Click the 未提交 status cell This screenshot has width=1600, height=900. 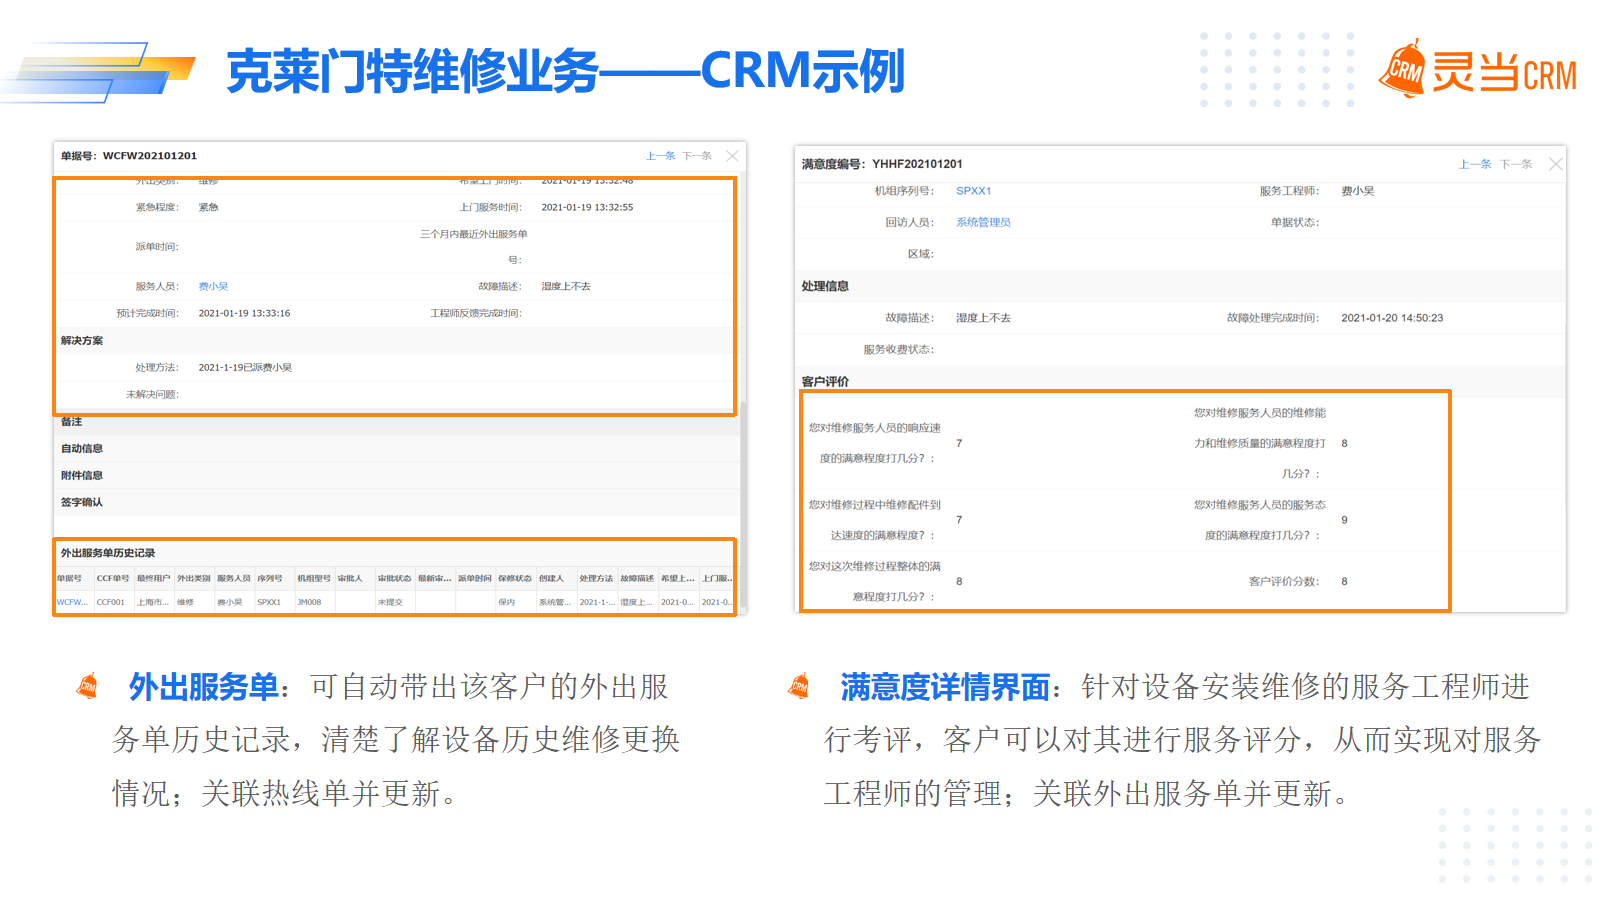coord(395,602)
